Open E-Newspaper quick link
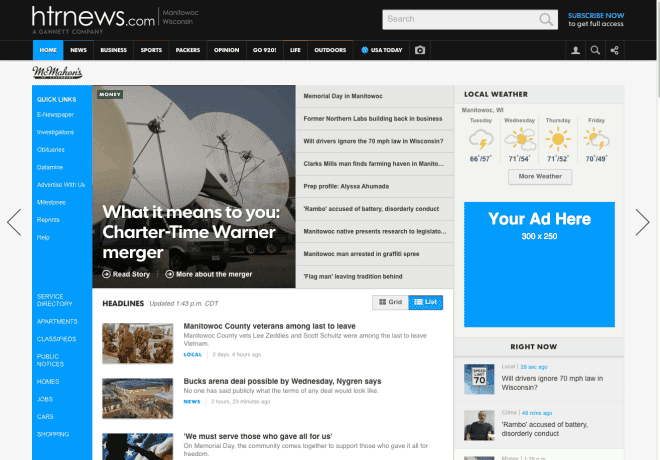This screenshot has width=660, height=460. (x=55, y=114)
